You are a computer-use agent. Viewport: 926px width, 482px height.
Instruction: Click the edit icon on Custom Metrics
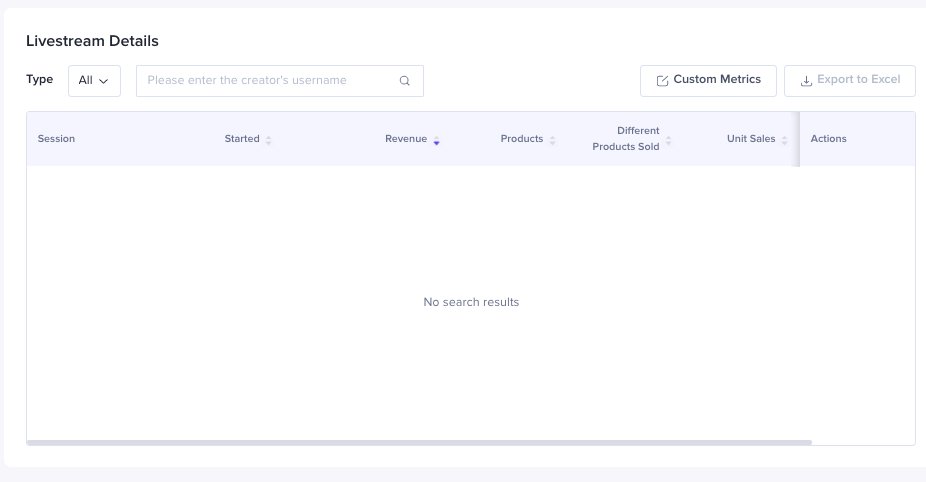pyautogui.click(x=662, y=81)
